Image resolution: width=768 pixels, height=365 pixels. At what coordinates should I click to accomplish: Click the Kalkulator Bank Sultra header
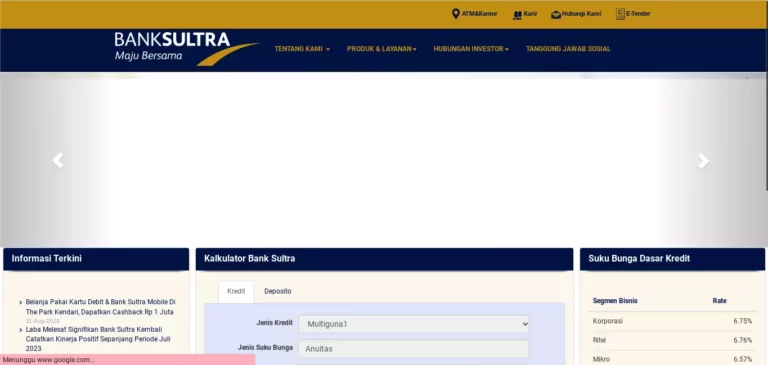384,259
